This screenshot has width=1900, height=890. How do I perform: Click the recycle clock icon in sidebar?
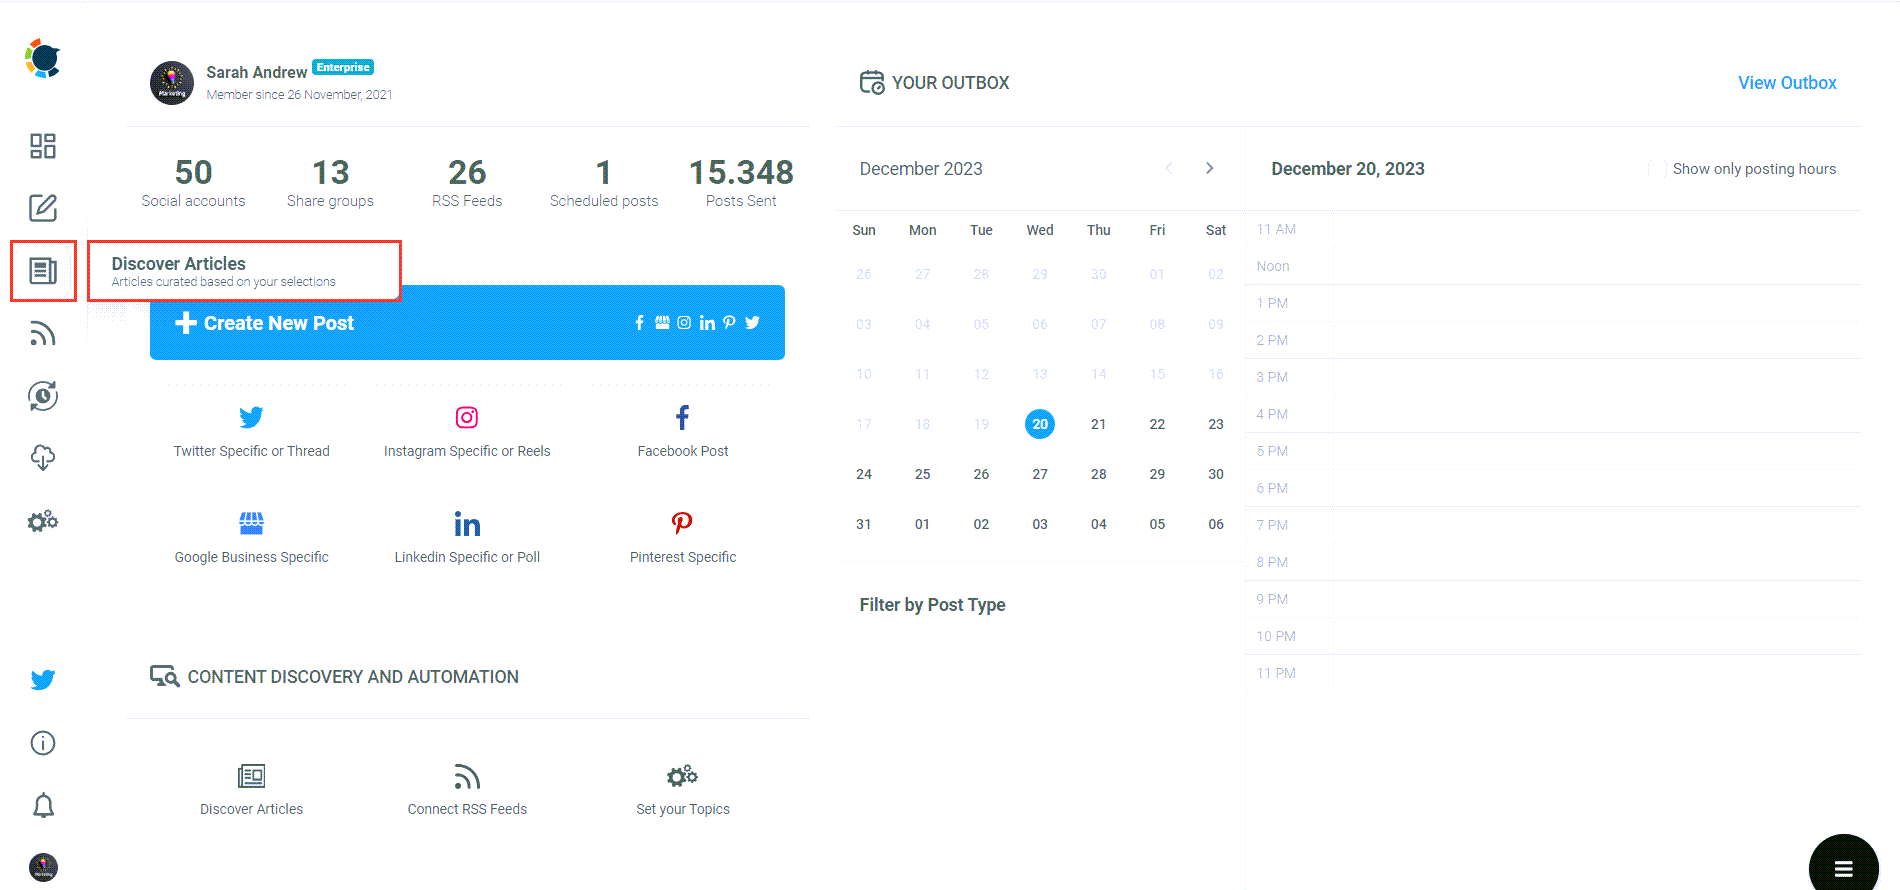[x=43, y=396]
